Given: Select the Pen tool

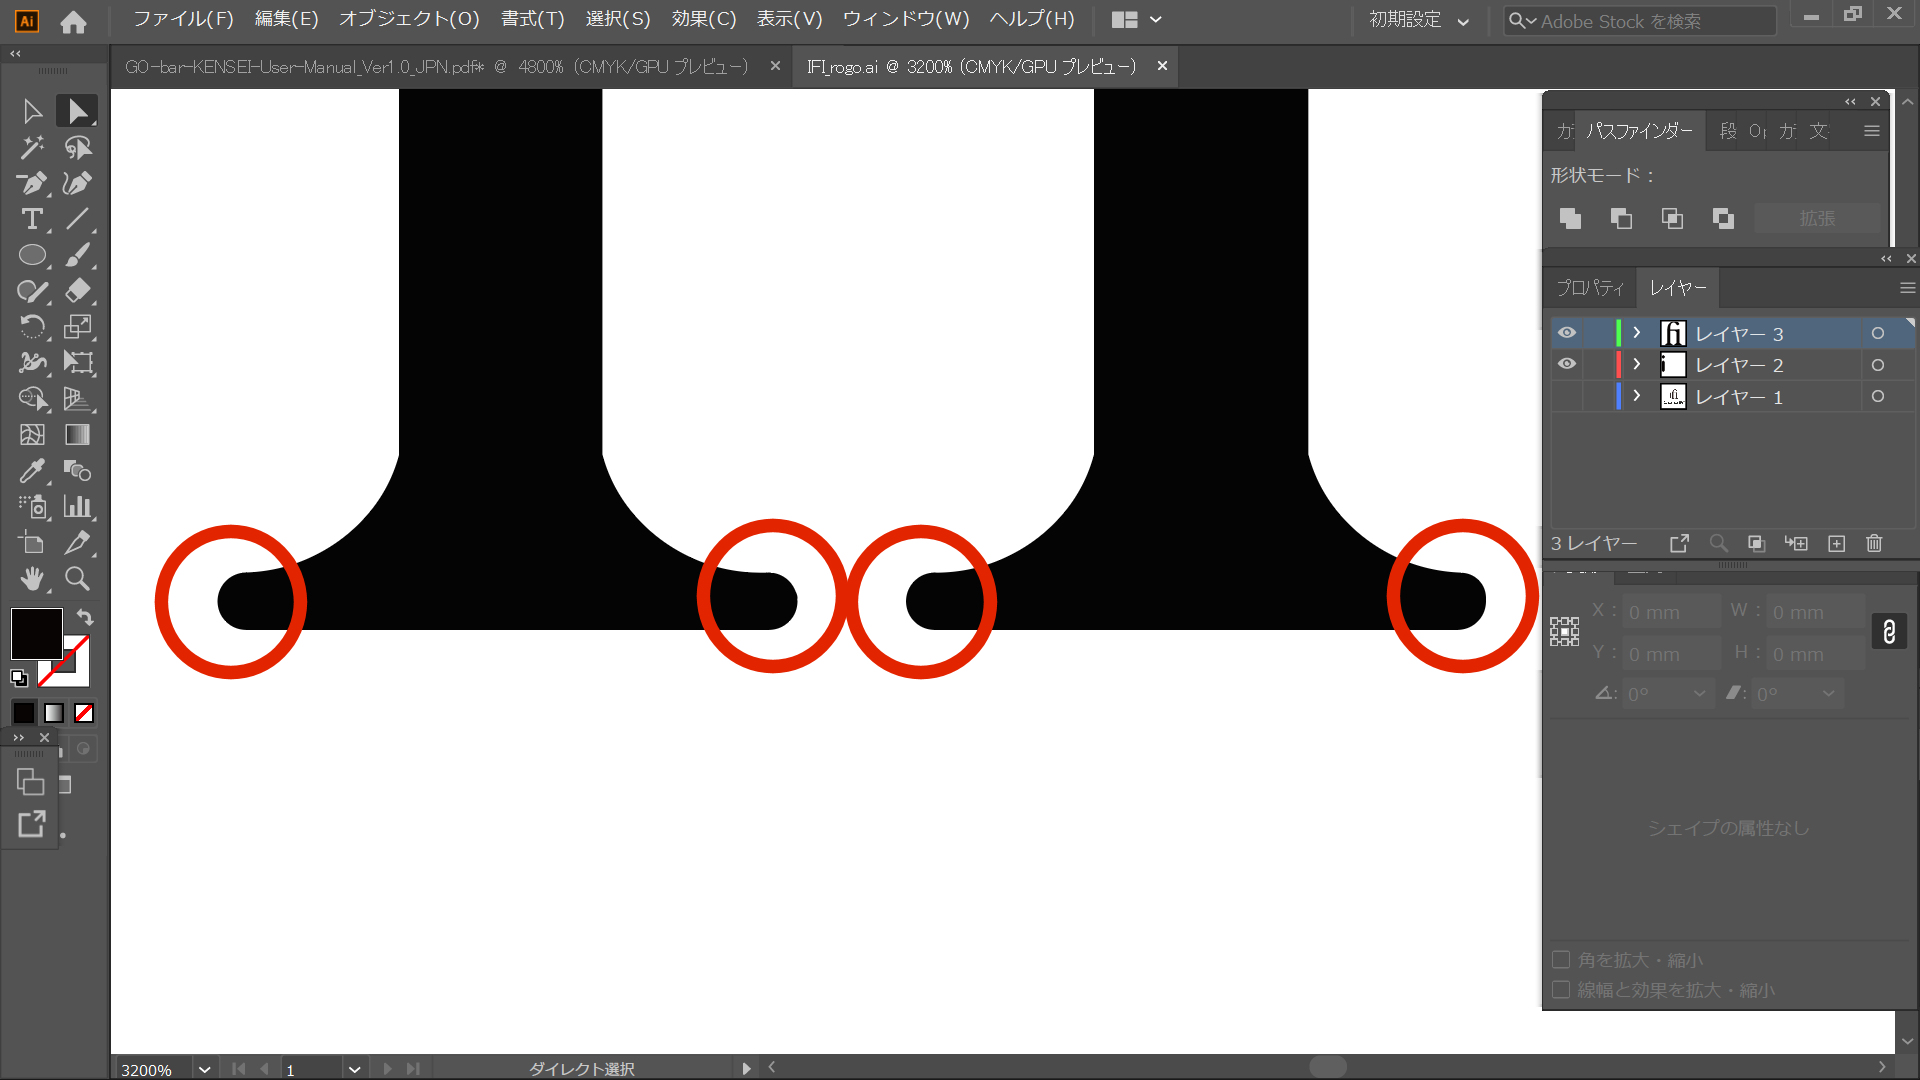Looking at the screenshot, I should [x=32, y=184].
